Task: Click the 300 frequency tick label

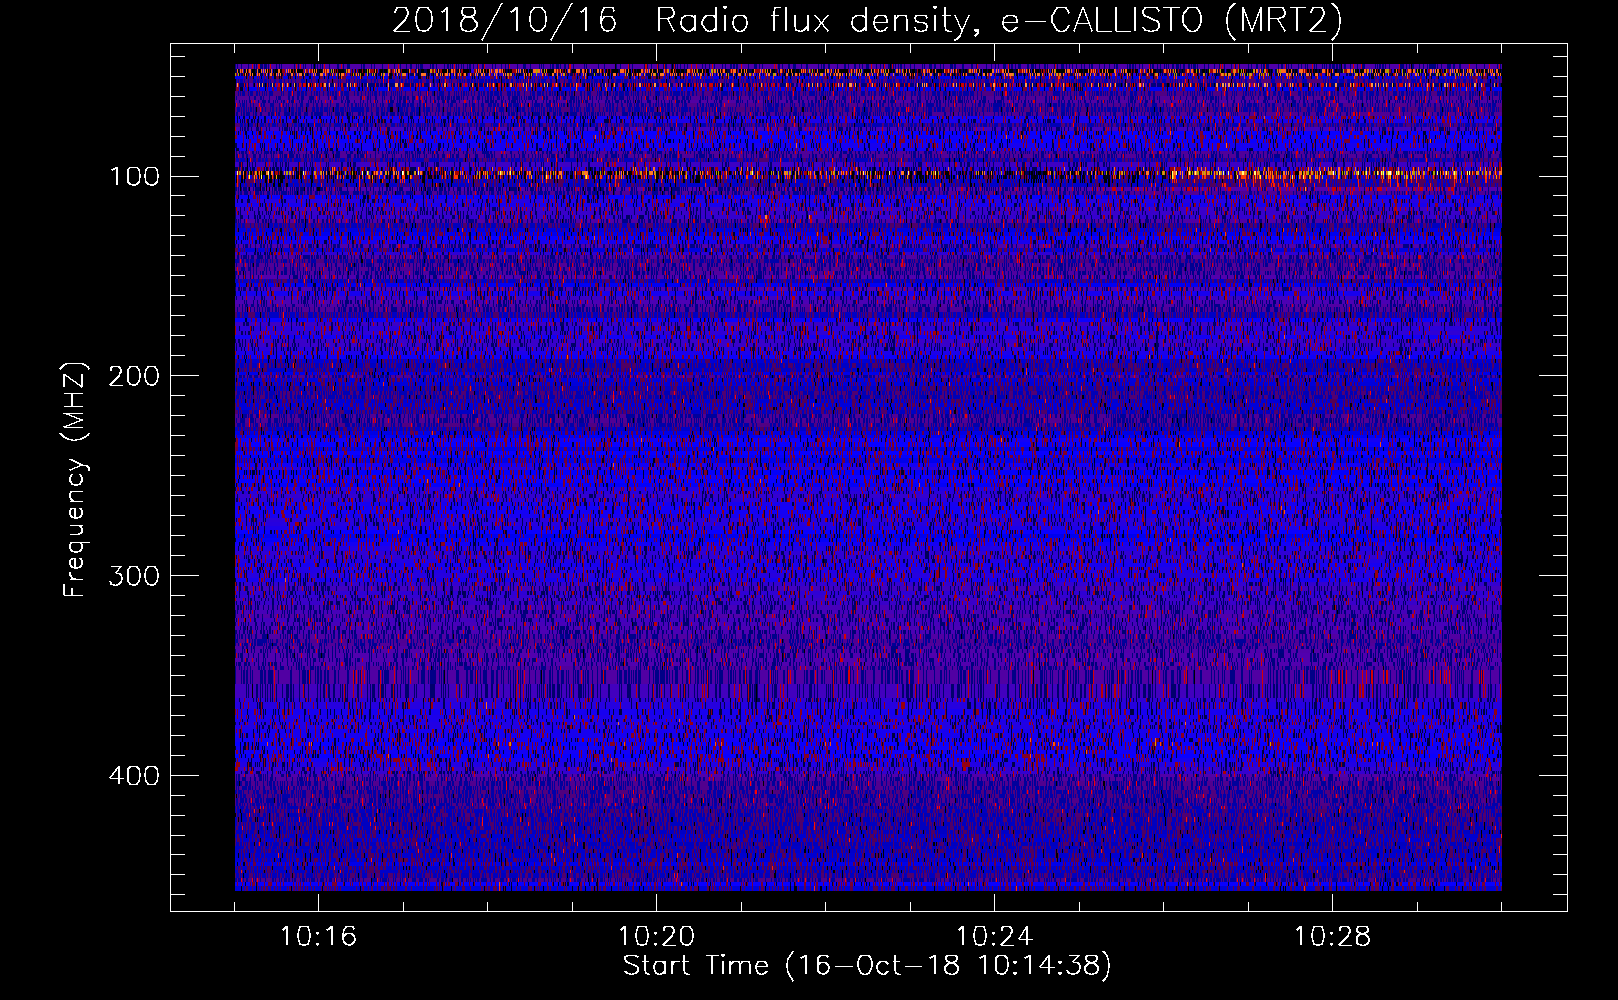Action: pyautogui.click(x=133, y=576)
